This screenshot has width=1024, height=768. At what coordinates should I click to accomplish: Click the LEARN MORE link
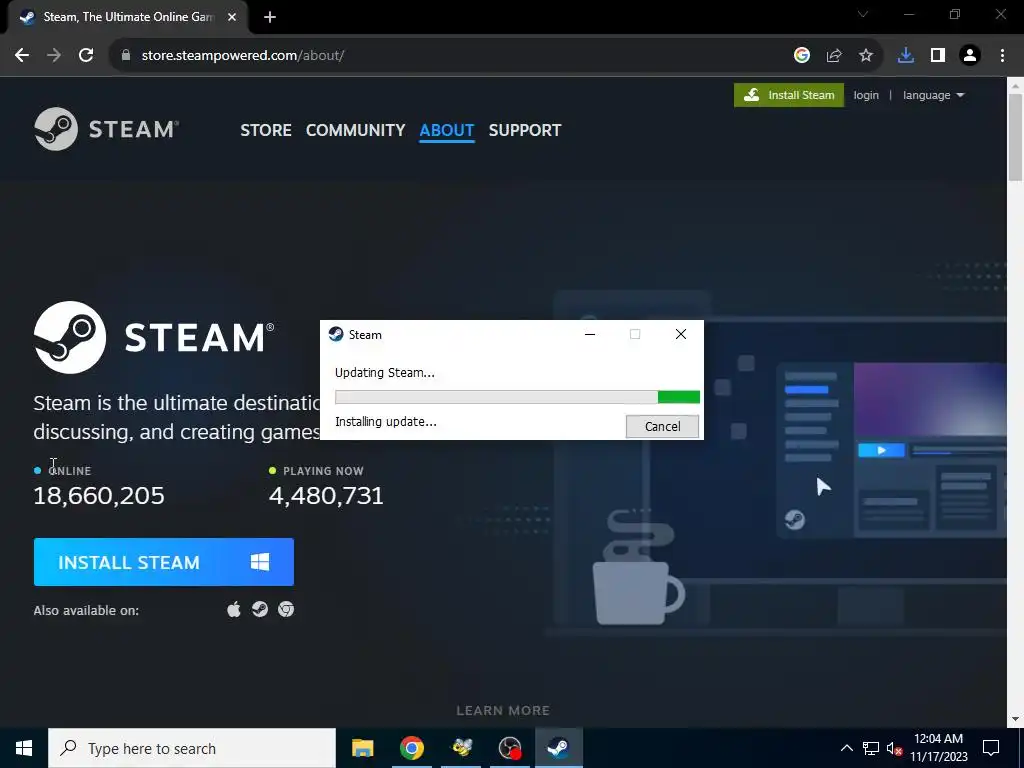[503, 710]
